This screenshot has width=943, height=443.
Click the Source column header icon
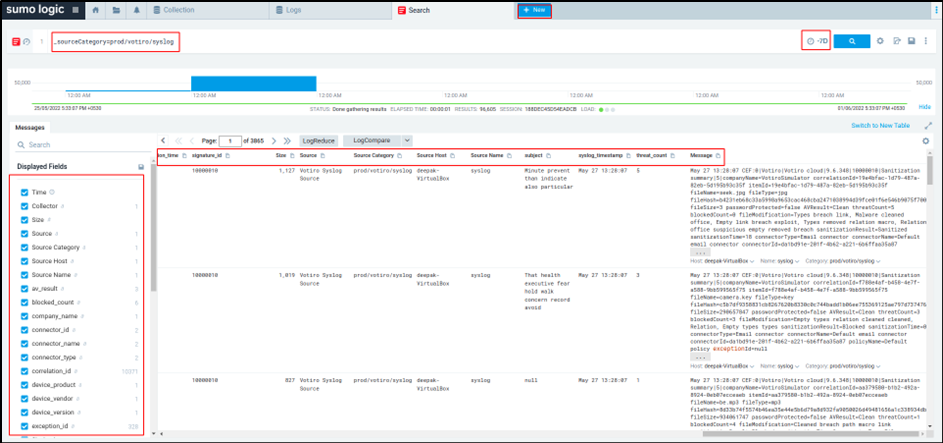322,156
